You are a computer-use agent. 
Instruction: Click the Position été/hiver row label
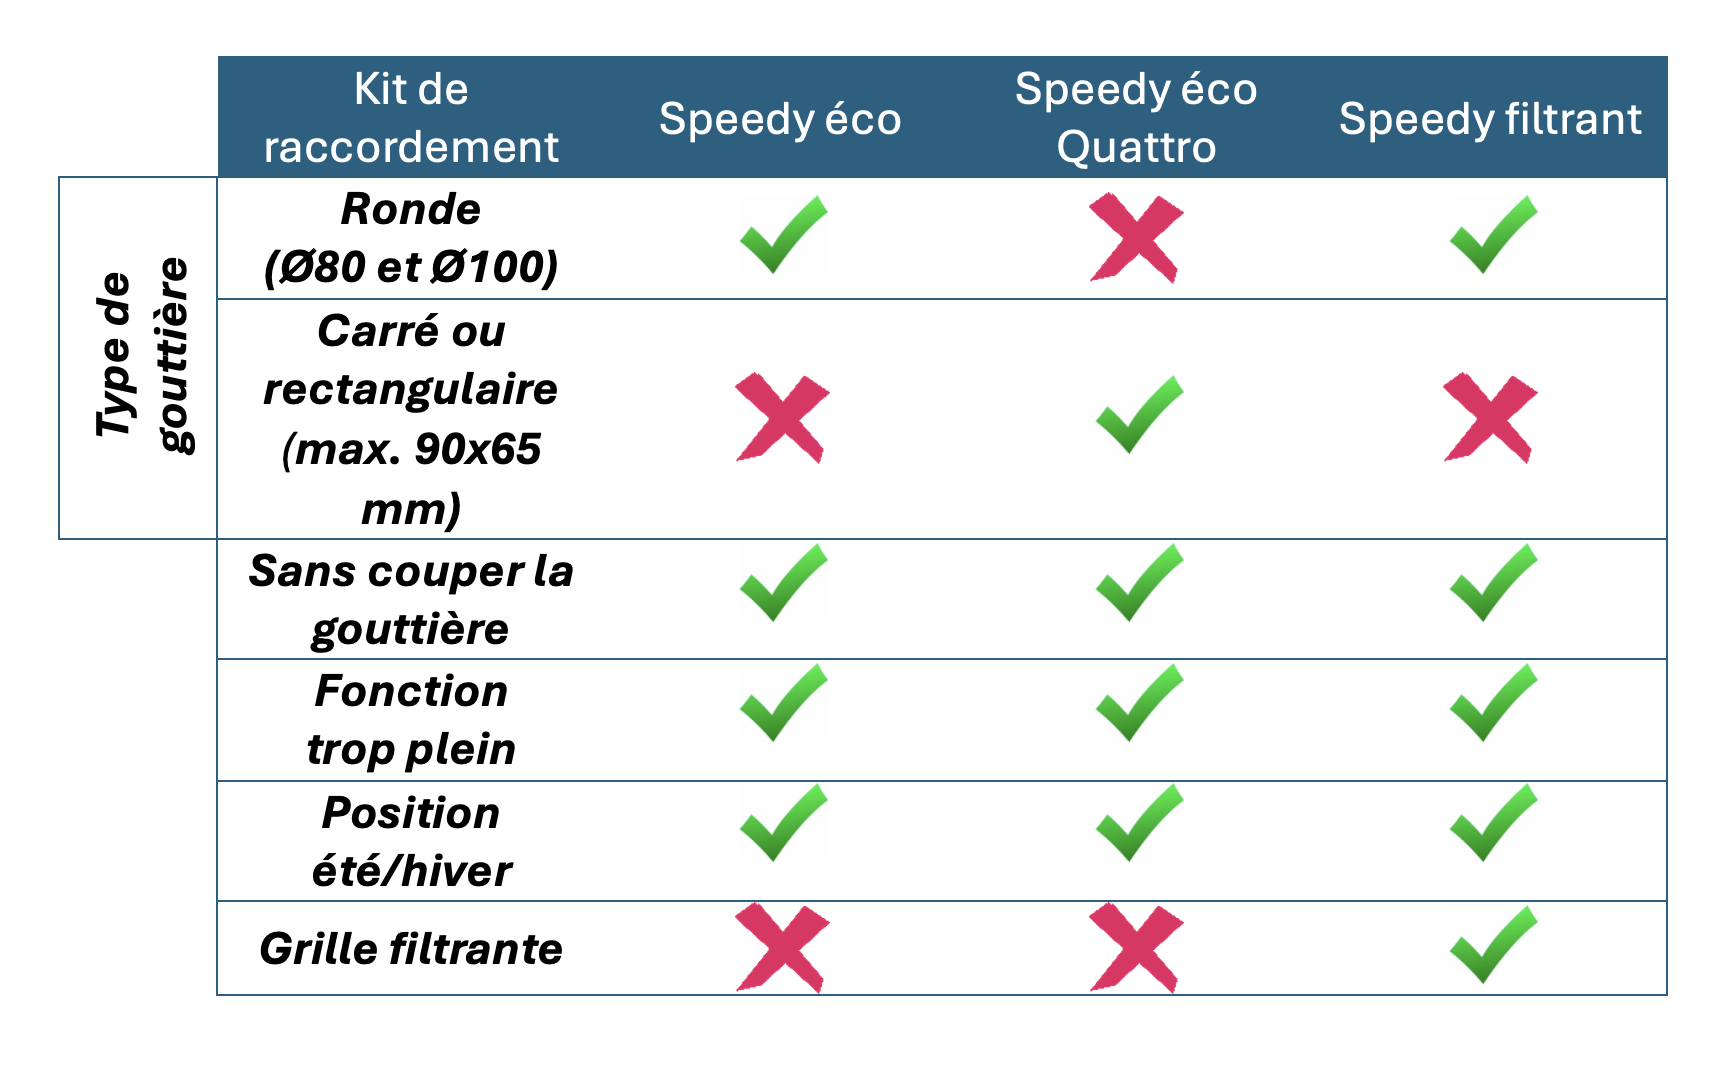pyautogui.click(x=411, y=842)
